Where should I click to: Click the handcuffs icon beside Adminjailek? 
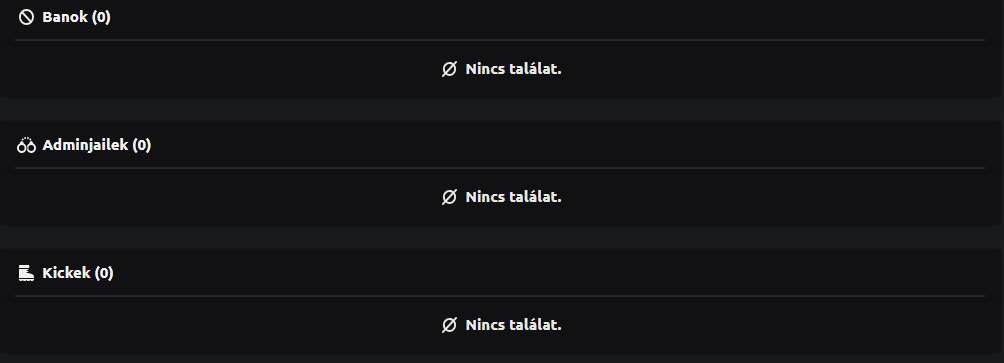[26, 145]
